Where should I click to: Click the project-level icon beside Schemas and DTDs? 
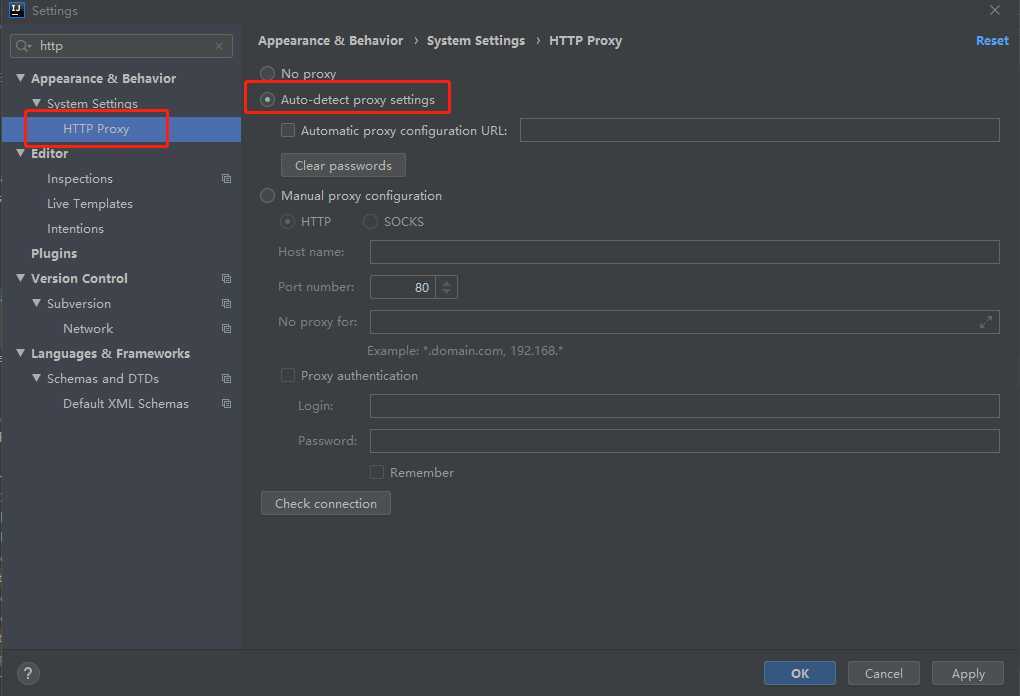tap(226, 379)
